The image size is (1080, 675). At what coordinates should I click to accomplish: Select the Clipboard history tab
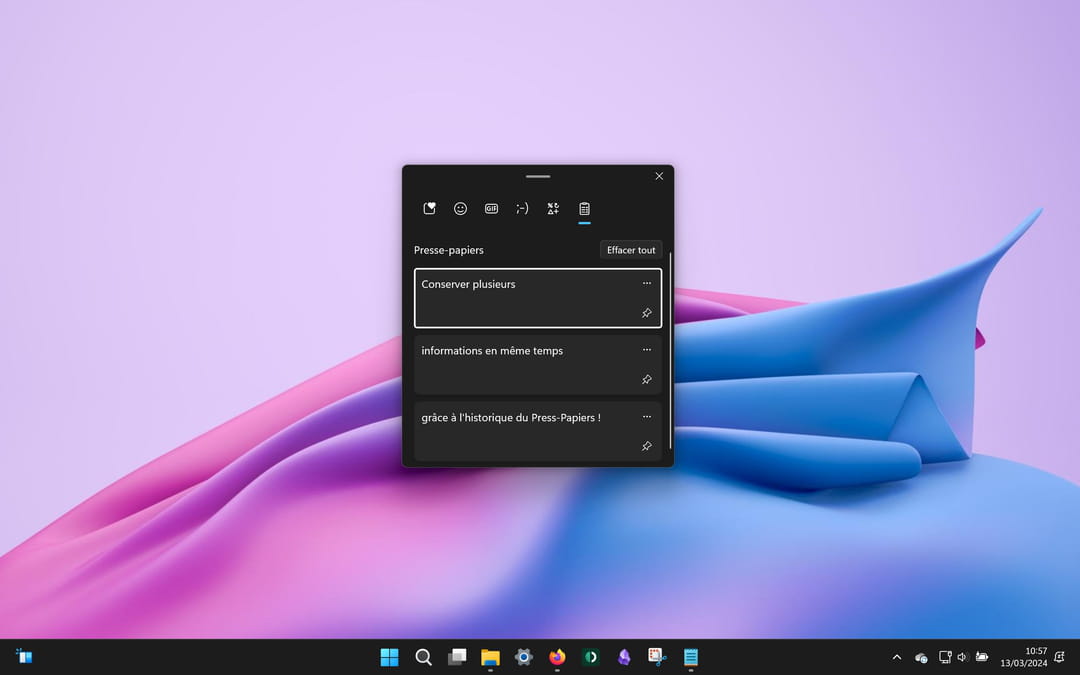coord(584,209)
